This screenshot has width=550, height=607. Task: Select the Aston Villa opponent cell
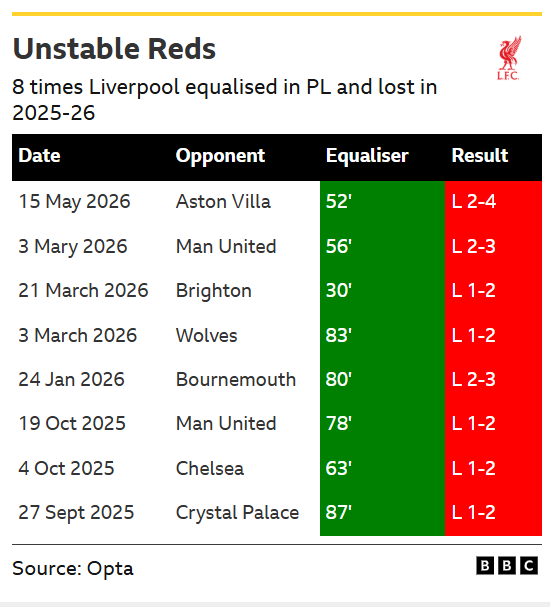tap(223, 201)
